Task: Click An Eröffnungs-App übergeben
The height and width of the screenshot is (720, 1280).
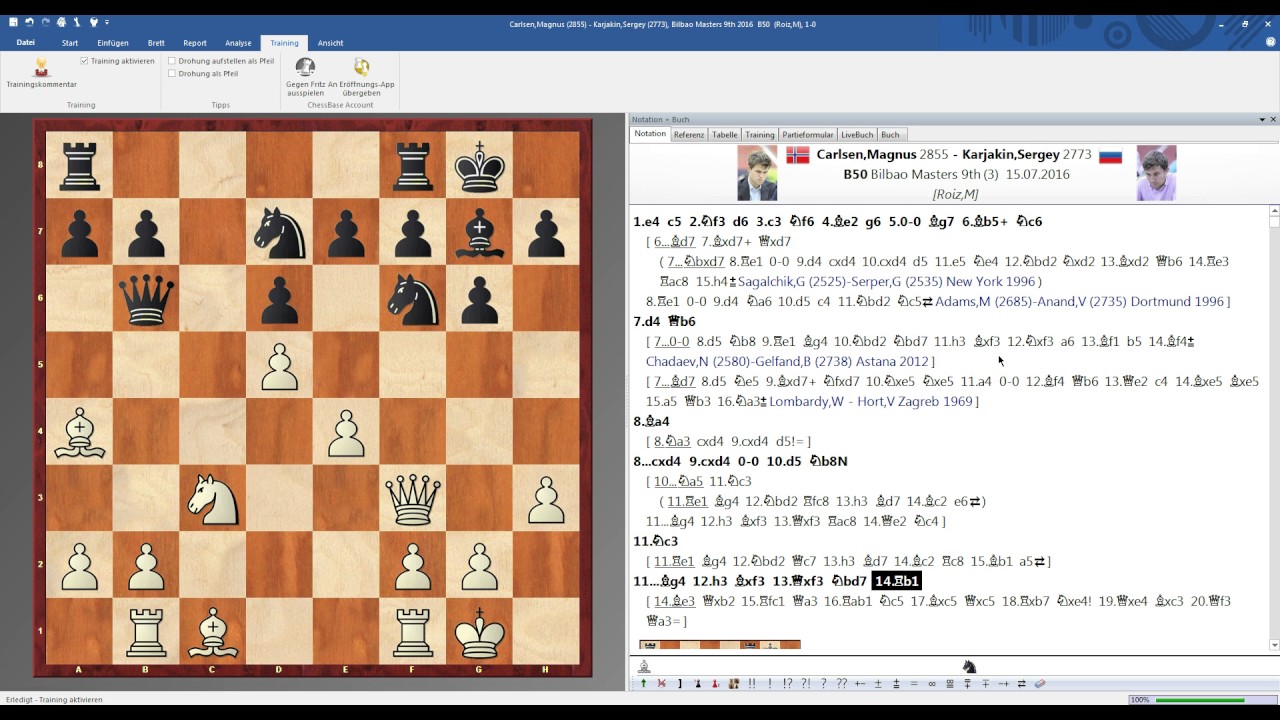Action: [x=361, y=77]
